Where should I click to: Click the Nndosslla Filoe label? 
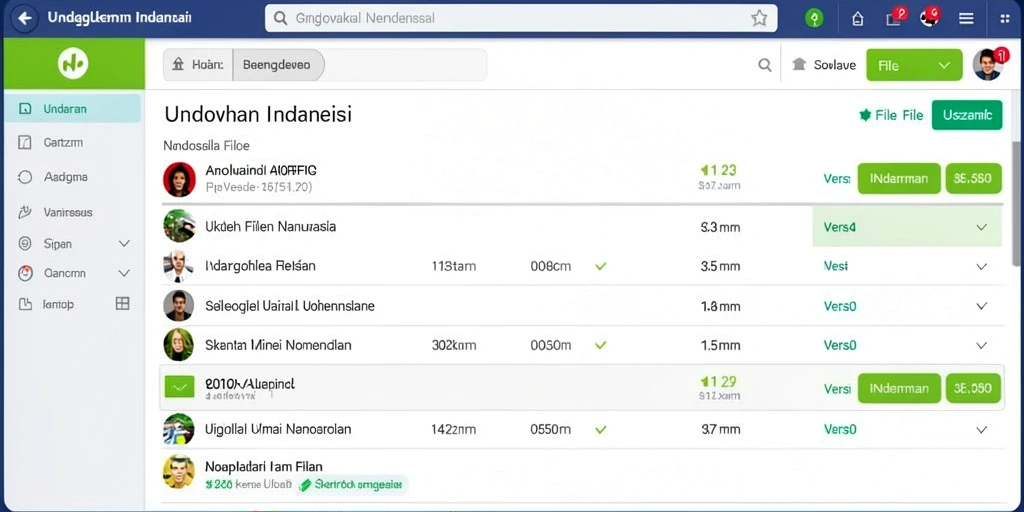click(x=206, y=145)
